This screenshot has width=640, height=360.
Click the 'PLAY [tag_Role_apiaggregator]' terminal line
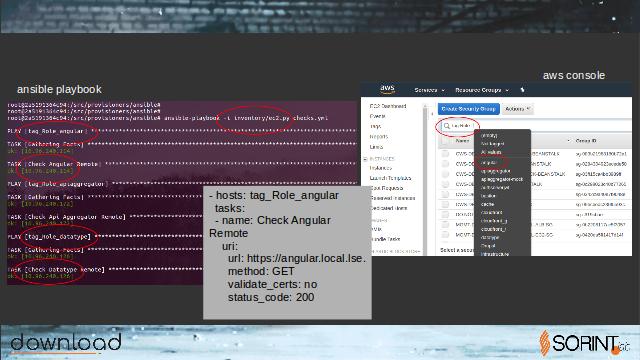(57, 184)
